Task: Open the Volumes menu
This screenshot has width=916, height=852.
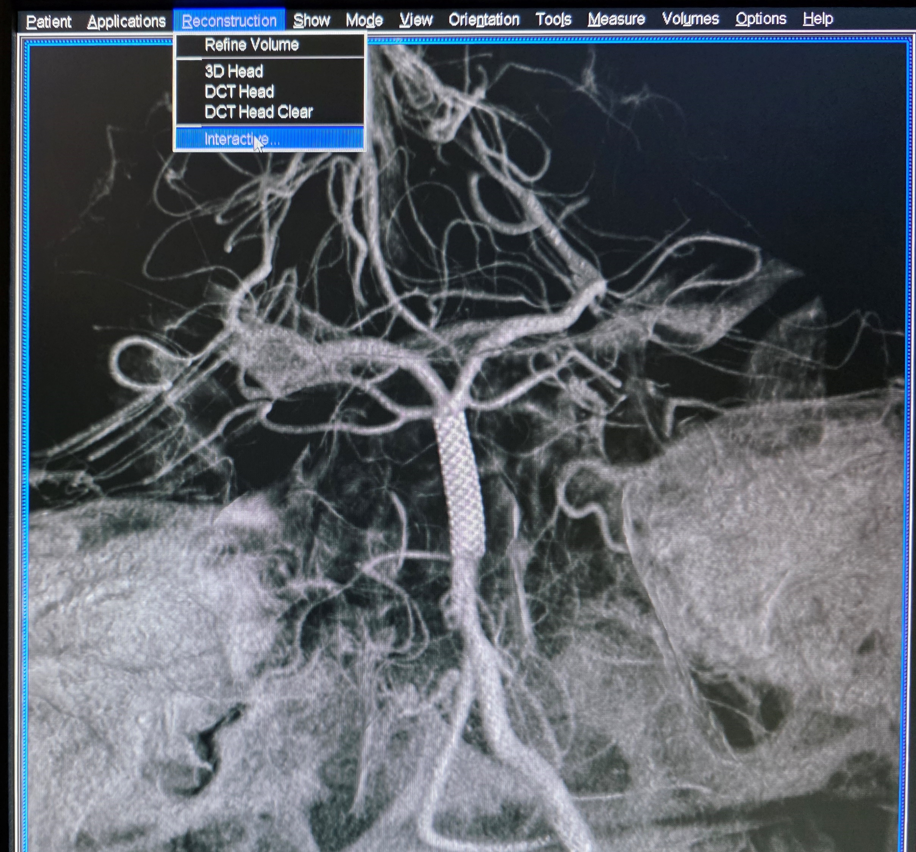Action: (690, 20)
